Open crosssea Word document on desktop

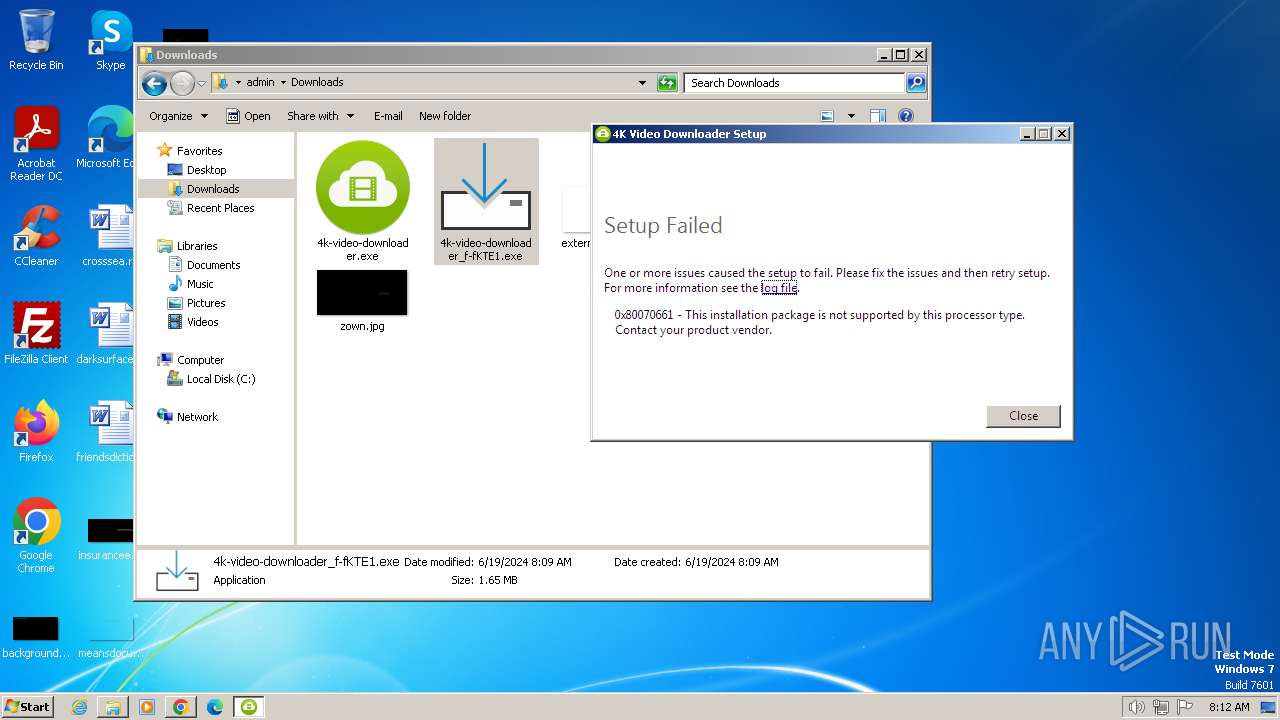pyautogui.click(x=108, y=236)
